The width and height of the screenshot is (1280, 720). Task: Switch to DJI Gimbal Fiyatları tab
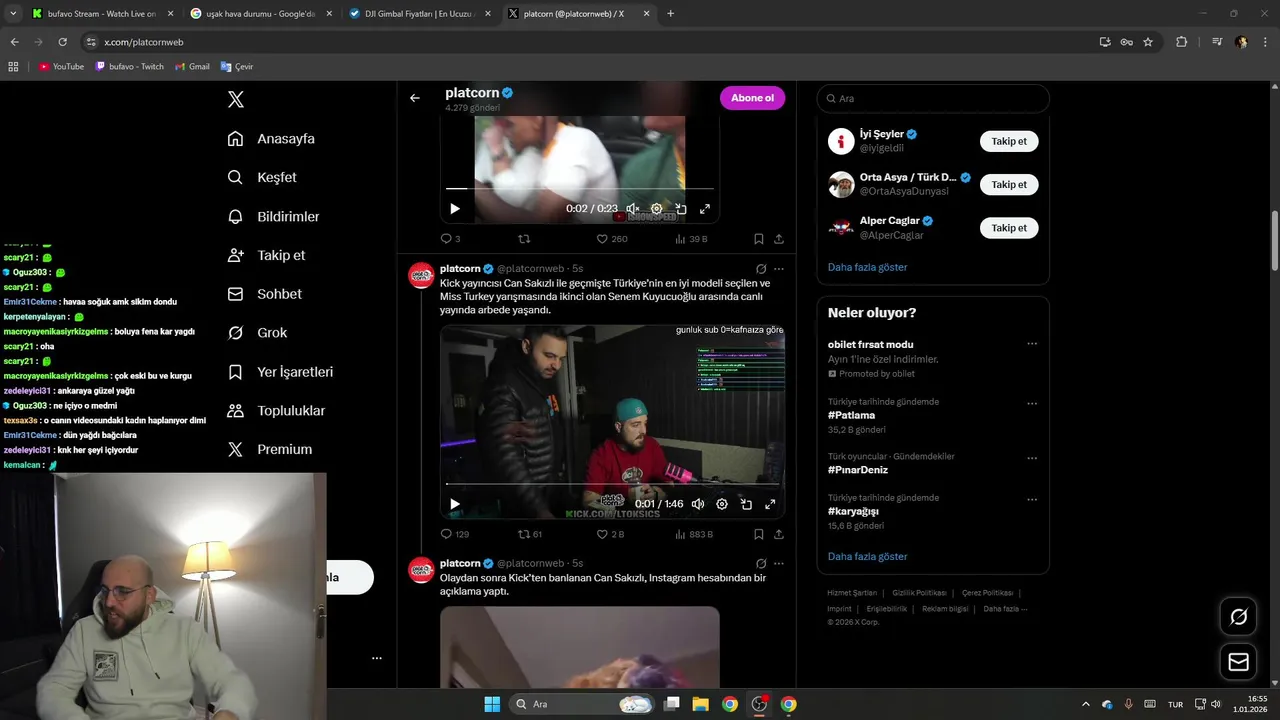coord(419,14)
